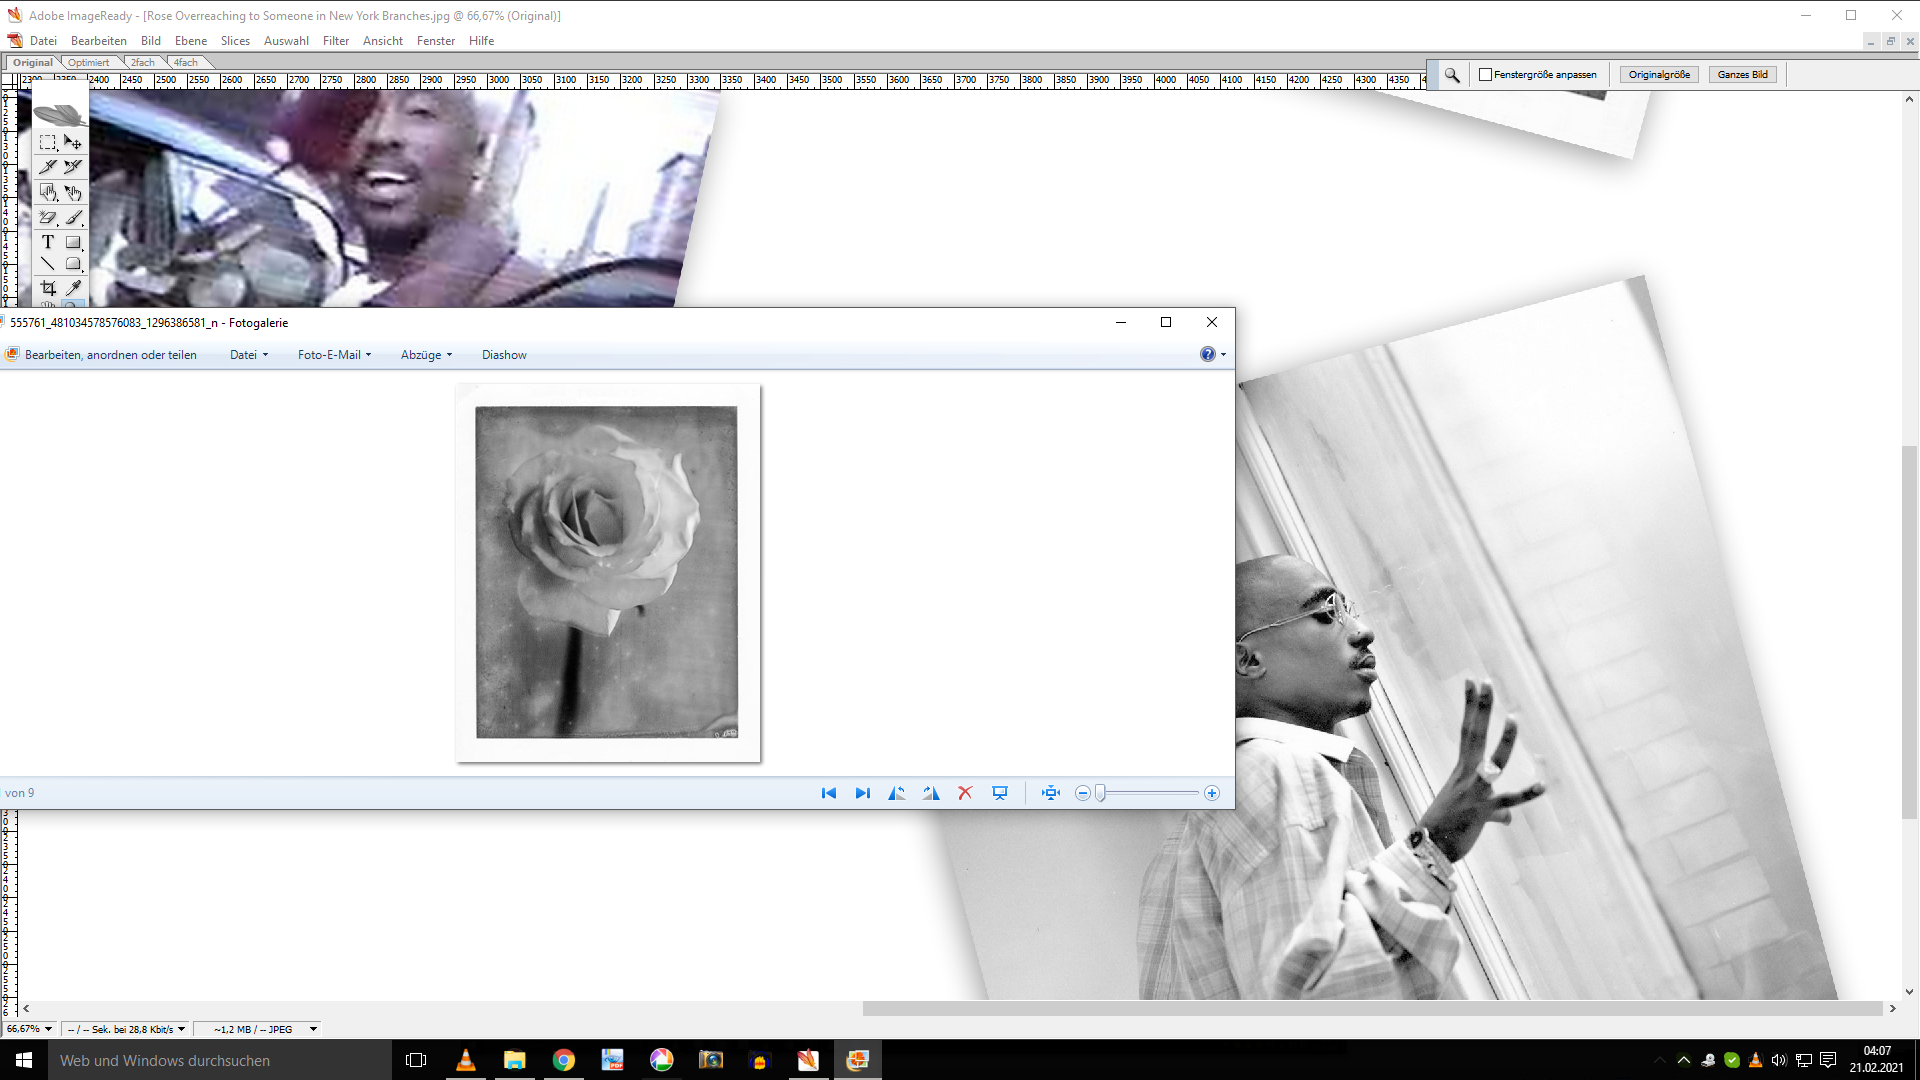Image resolution: width=1920 pixels, height=1080 pixels.
Task: Click Web und Windows durchsuchen search box
Action: click(x=220, y=1060)
